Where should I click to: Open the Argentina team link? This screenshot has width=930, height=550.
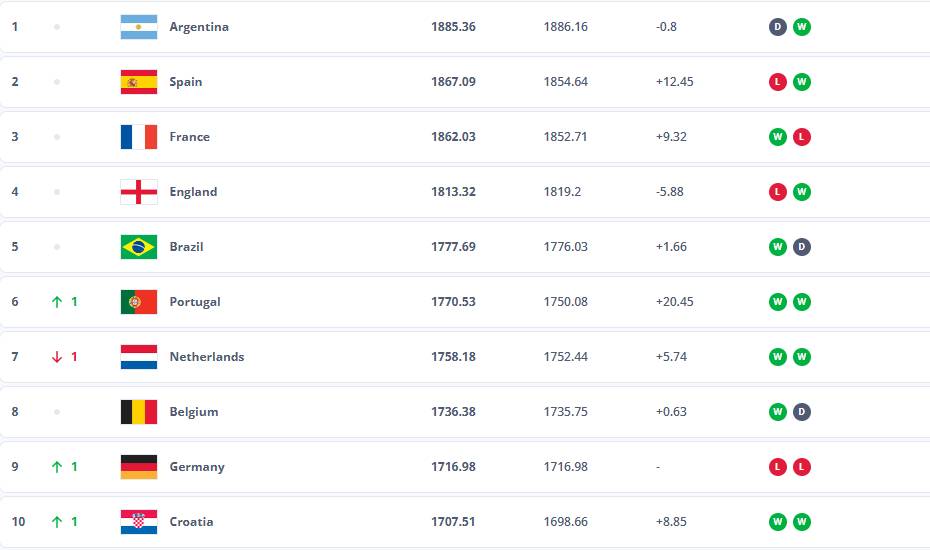(199, 27)
